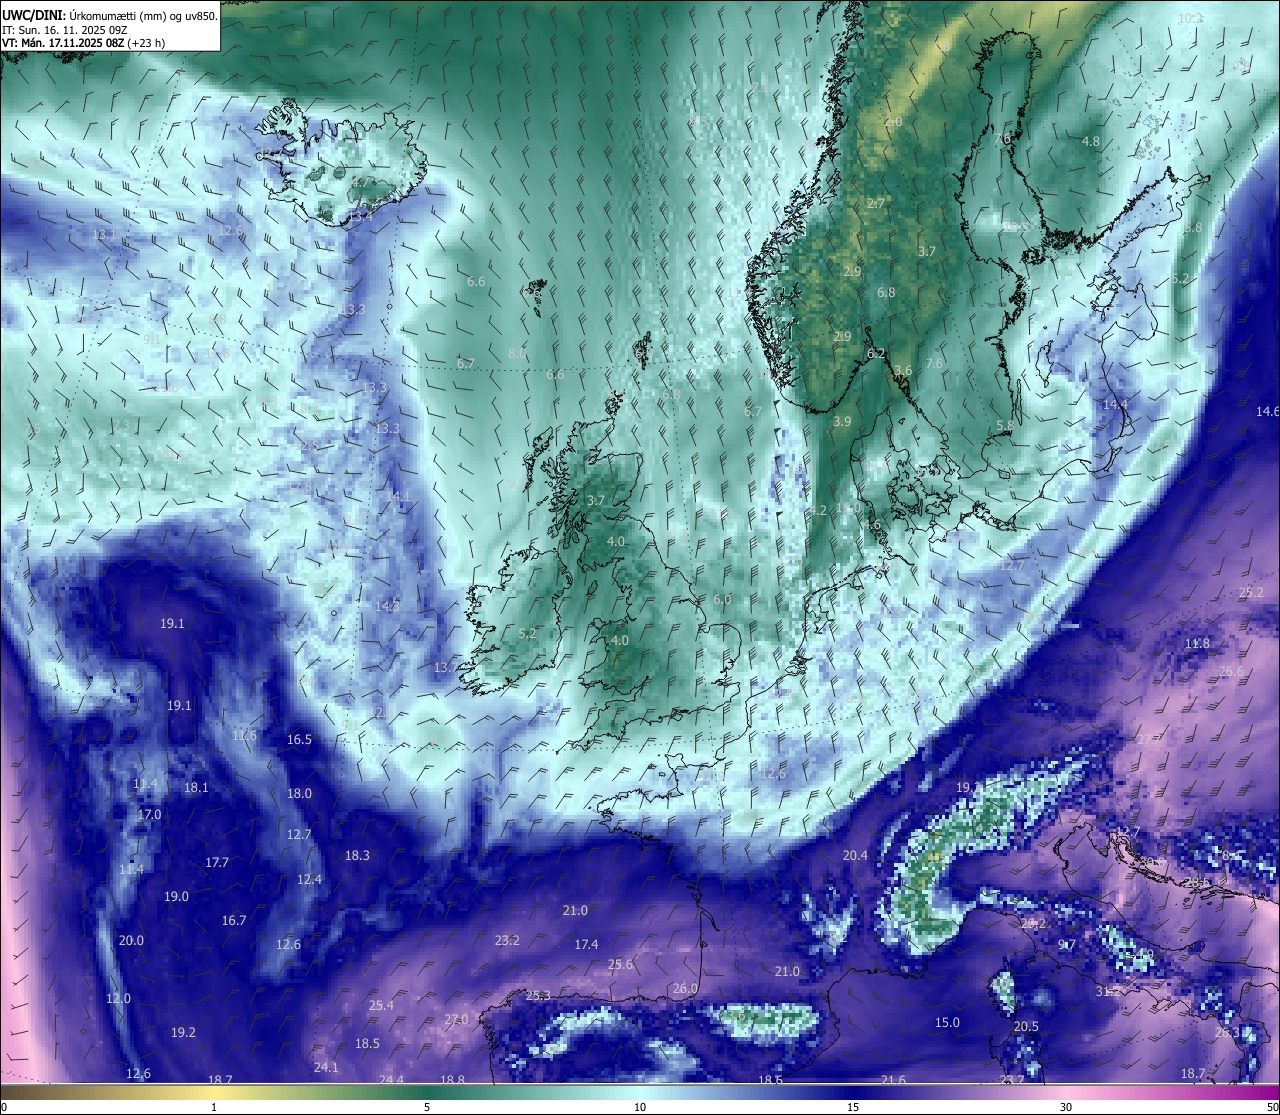Click the '15.0' value over the Mediterranean

click(x=947, y=1022)
